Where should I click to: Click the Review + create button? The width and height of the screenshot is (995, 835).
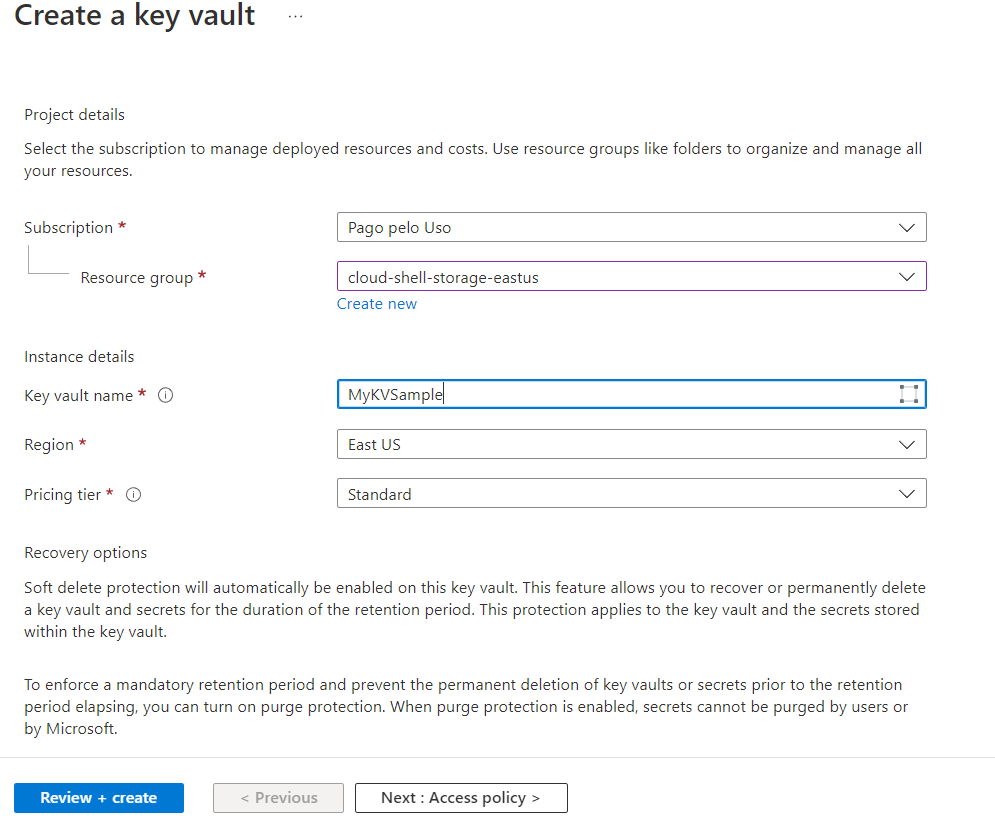point(99,798)
